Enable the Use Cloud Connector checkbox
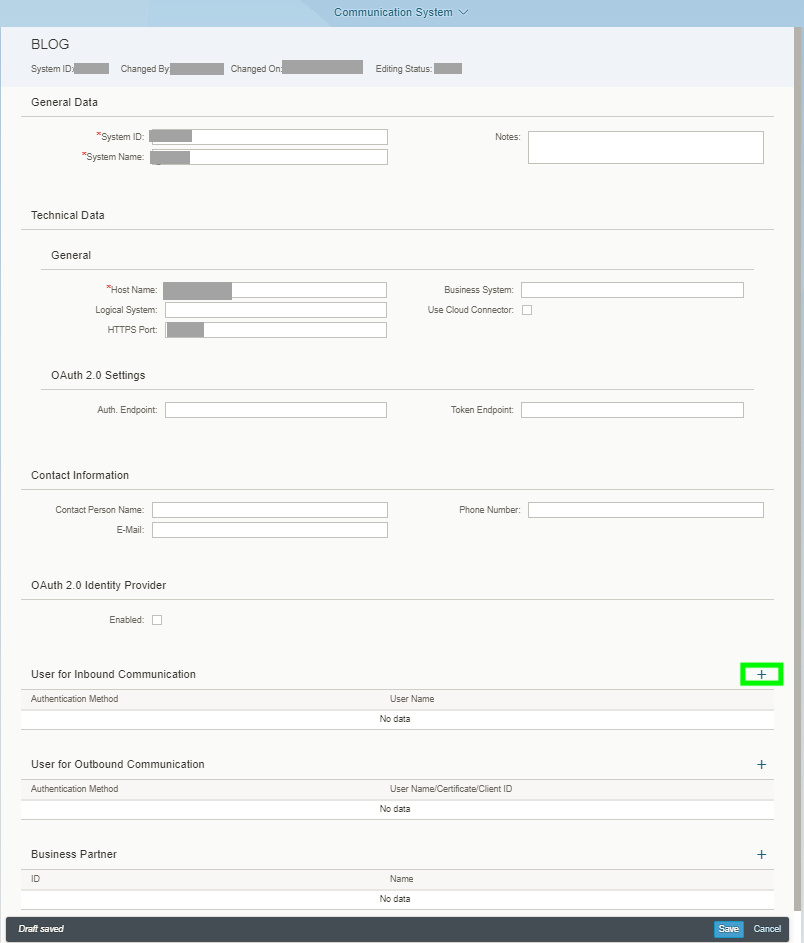Image resolution: width=804 pixels, height=943 pixels. pyautogui.click(x=527, y=310)
